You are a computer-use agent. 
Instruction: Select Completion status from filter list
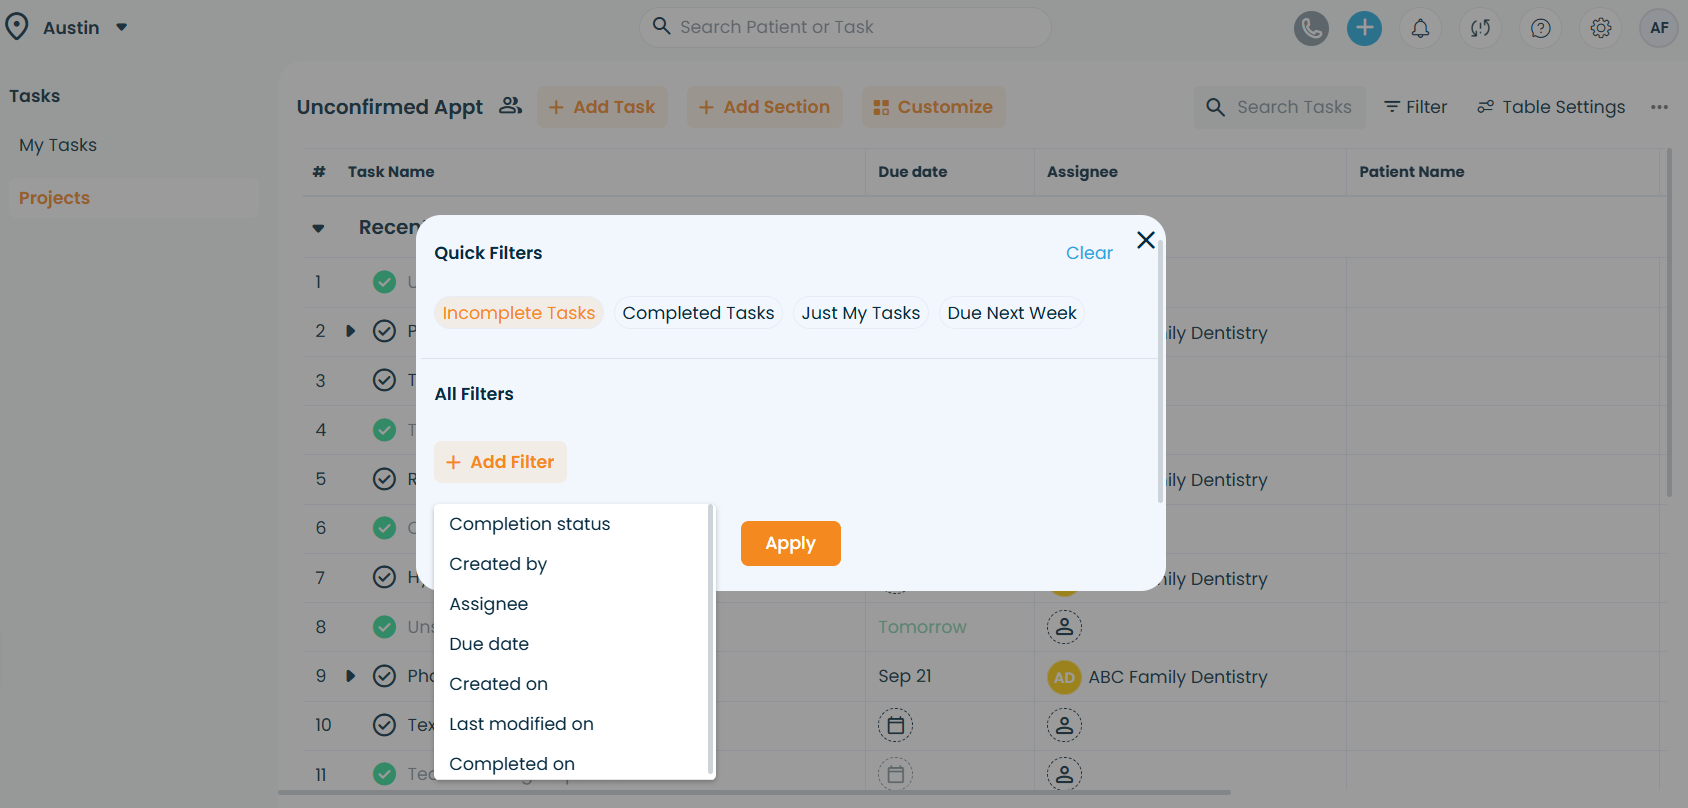pyautogui.click(x=529, y=524)
